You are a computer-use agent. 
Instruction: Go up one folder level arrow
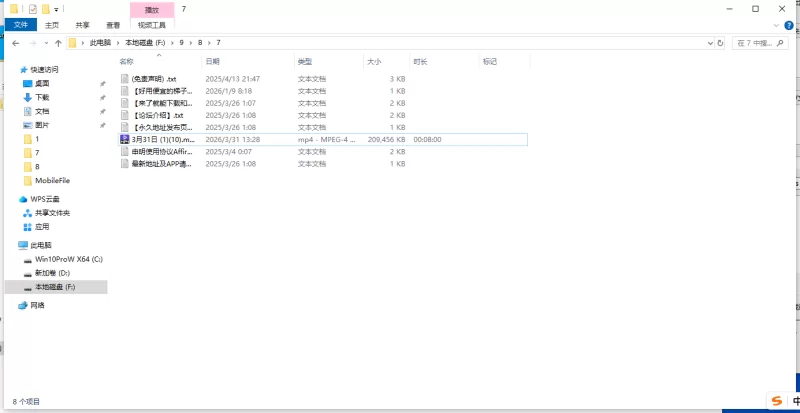click(x=58, y=43)
